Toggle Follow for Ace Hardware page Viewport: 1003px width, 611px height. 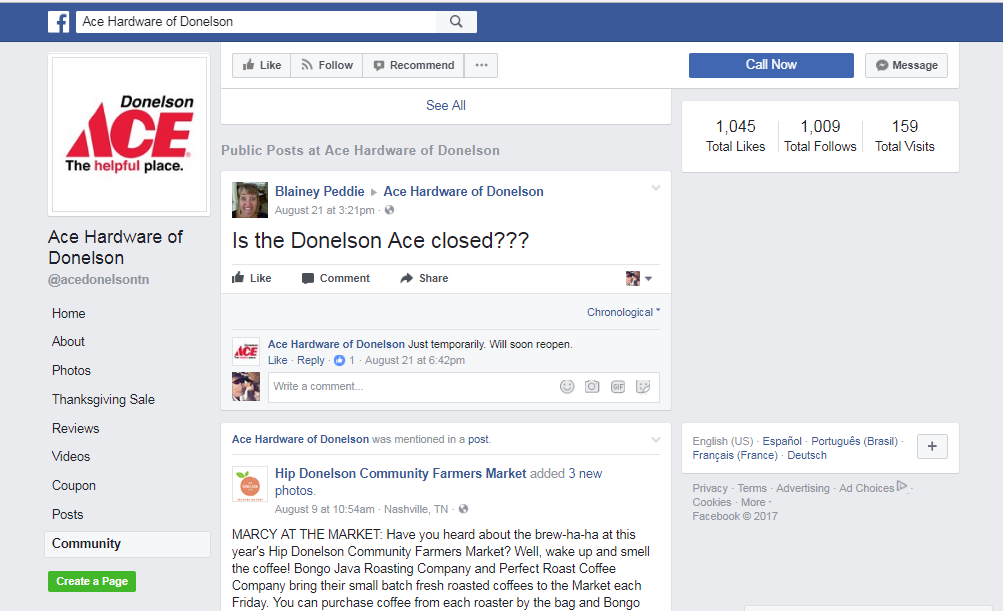click(x=326, y=65)
